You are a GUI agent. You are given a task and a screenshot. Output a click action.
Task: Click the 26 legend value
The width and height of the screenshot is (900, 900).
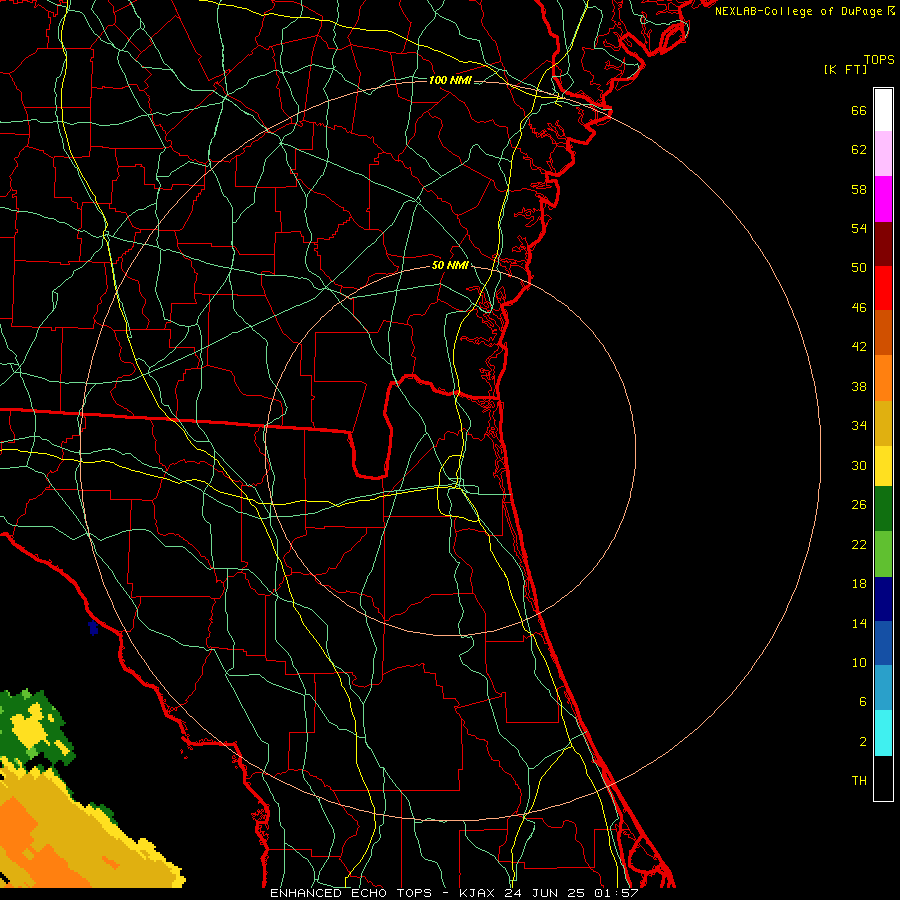coord(859,505)
